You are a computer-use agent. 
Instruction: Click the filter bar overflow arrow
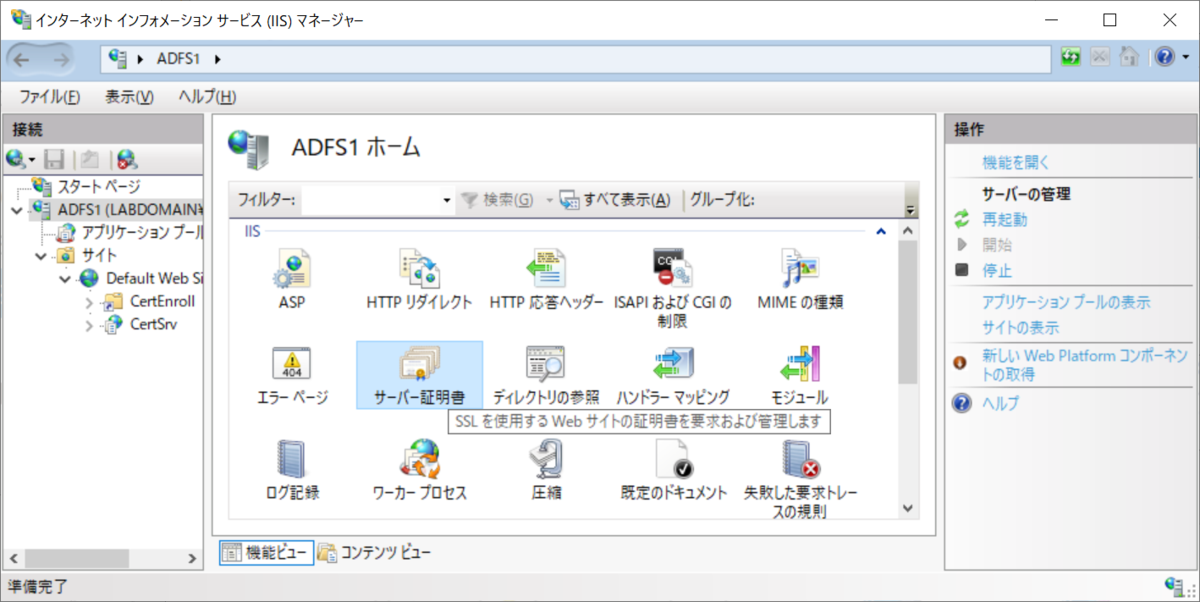(910, 211)
